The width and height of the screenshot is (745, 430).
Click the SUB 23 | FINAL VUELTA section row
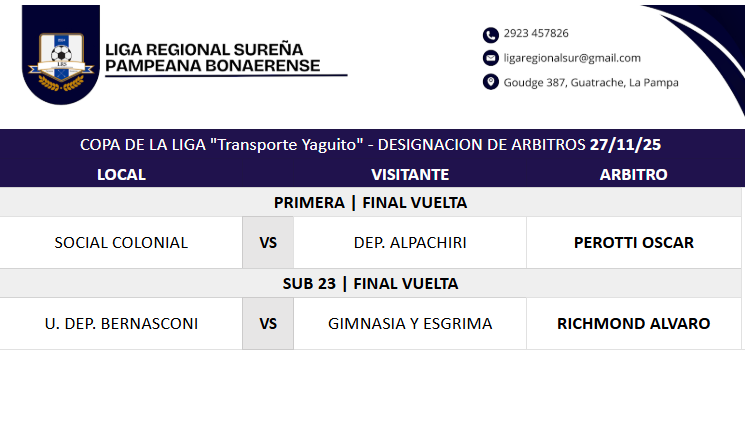click(371, 283)
